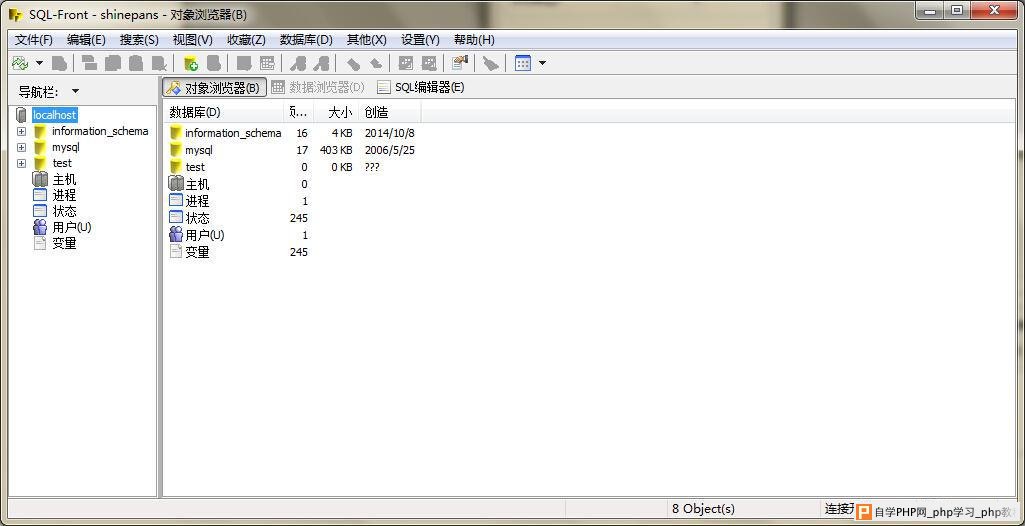Click the 2006/5/25 creation date cell
1025x526 pixels.
tap(390, 150)
